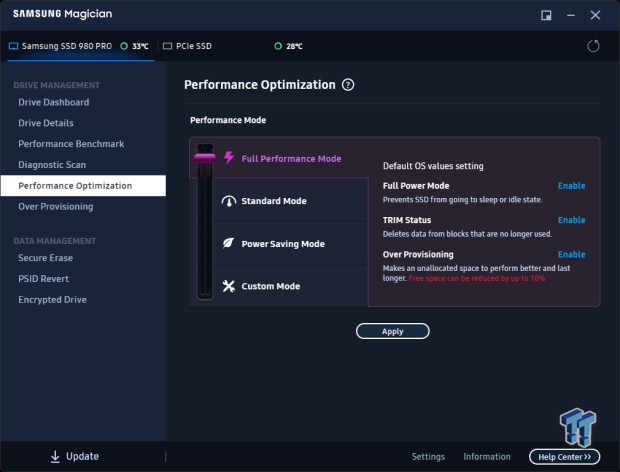Viewport: 620px width, 472px height.
Task: Click the Samsung Magician title logo
Action: pos(62,14)
